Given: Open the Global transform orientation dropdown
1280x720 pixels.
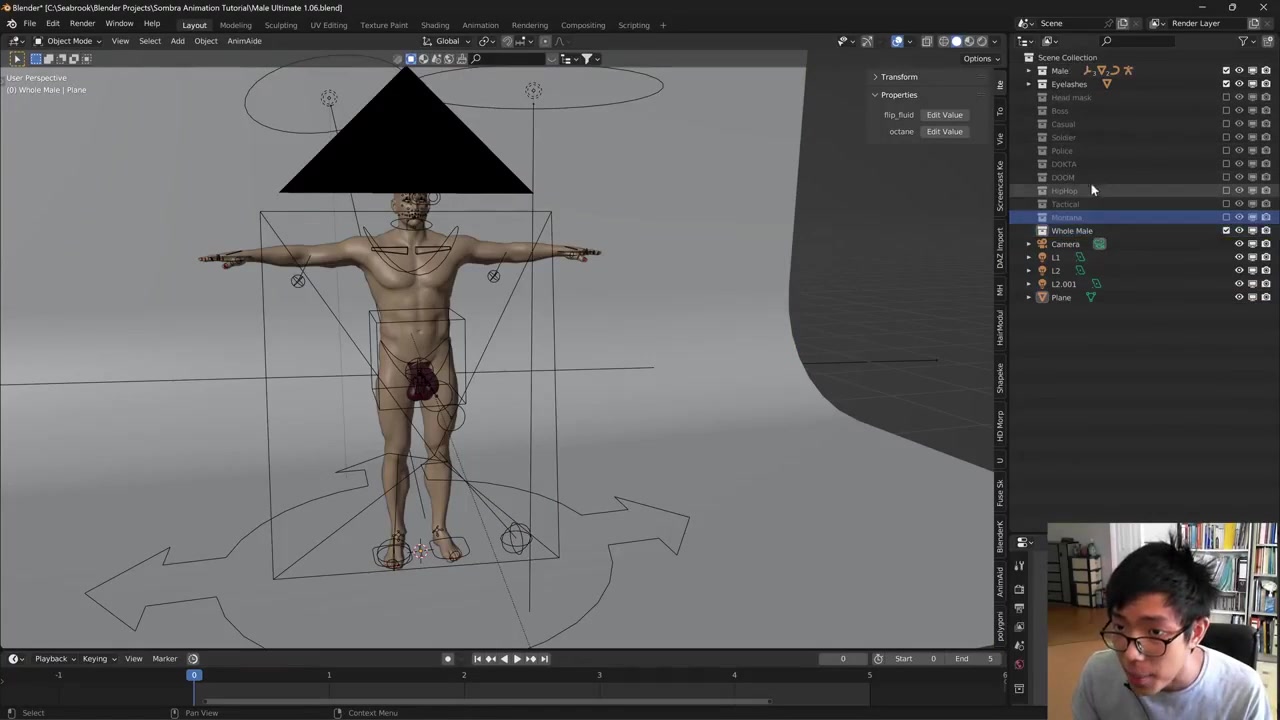Looking at the screenshot, I should click(447, 41).
